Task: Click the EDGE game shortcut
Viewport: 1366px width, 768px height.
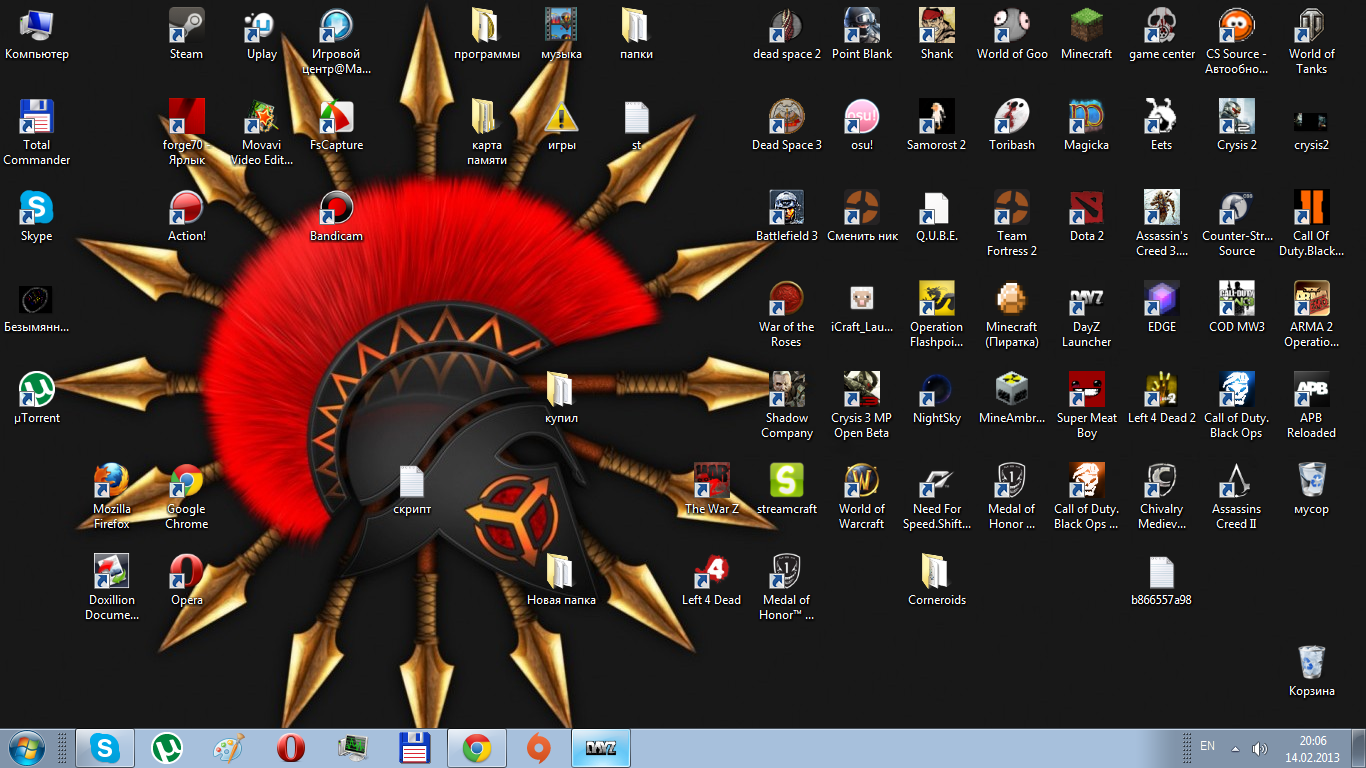Action: 1162,308
